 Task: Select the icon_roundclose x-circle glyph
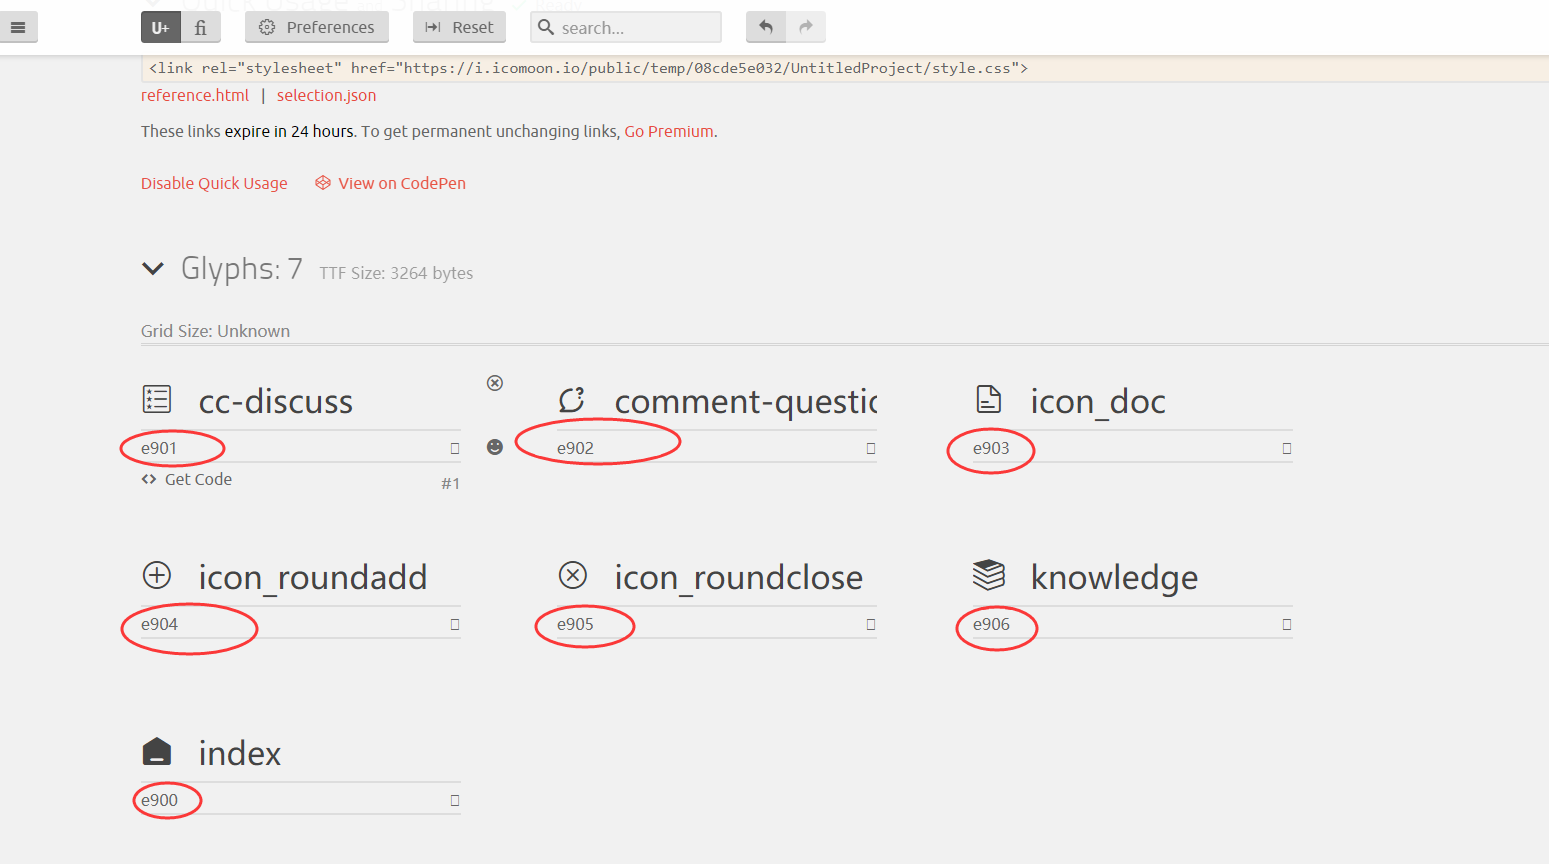(573, 575)
